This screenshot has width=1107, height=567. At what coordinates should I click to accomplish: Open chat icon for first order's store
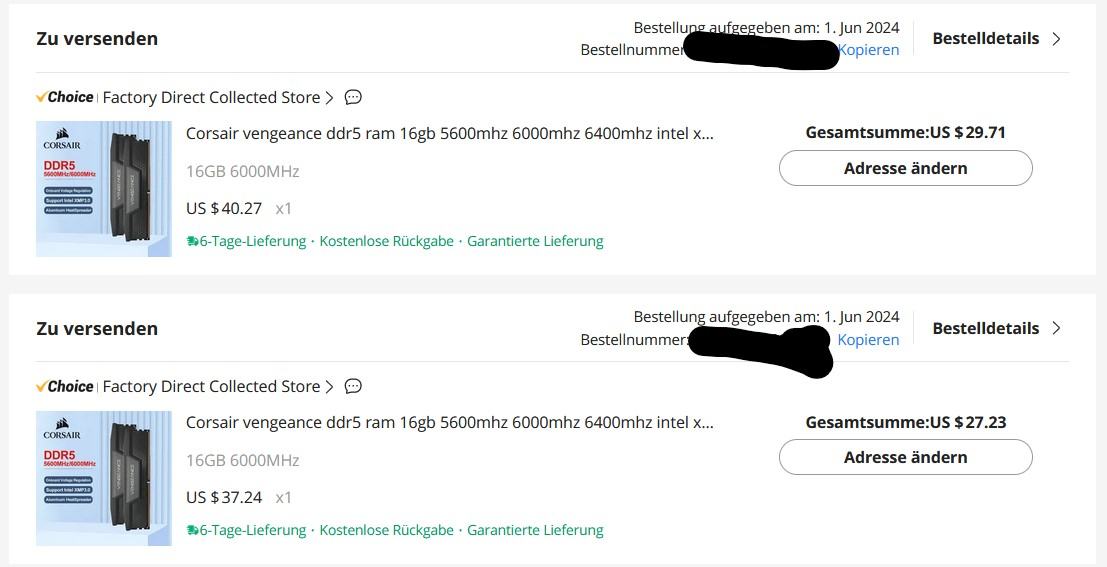coord(353,97)
